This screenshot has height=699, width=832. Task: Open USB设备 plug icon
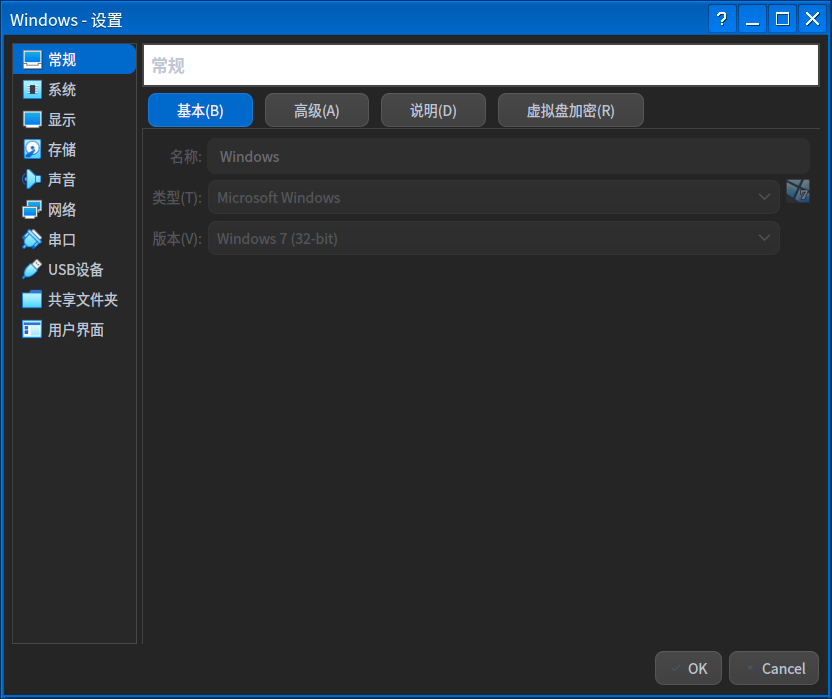(x=33, y=270)
